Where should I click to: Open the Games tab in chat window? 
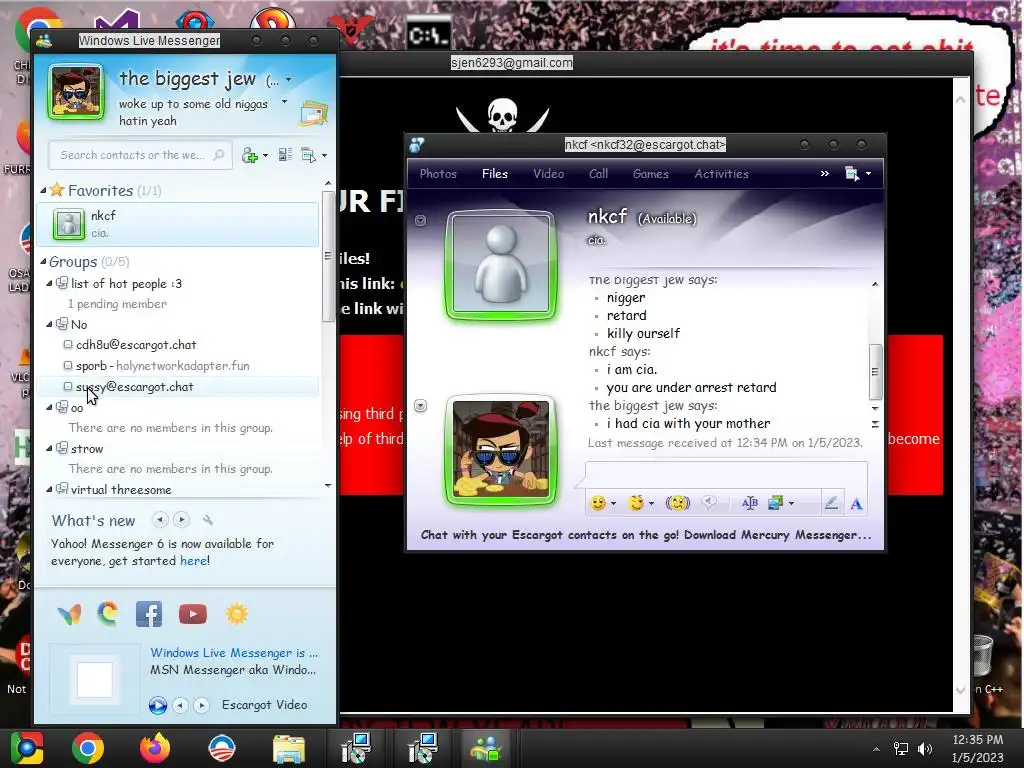pyautogui.click(x=650, y=174)
